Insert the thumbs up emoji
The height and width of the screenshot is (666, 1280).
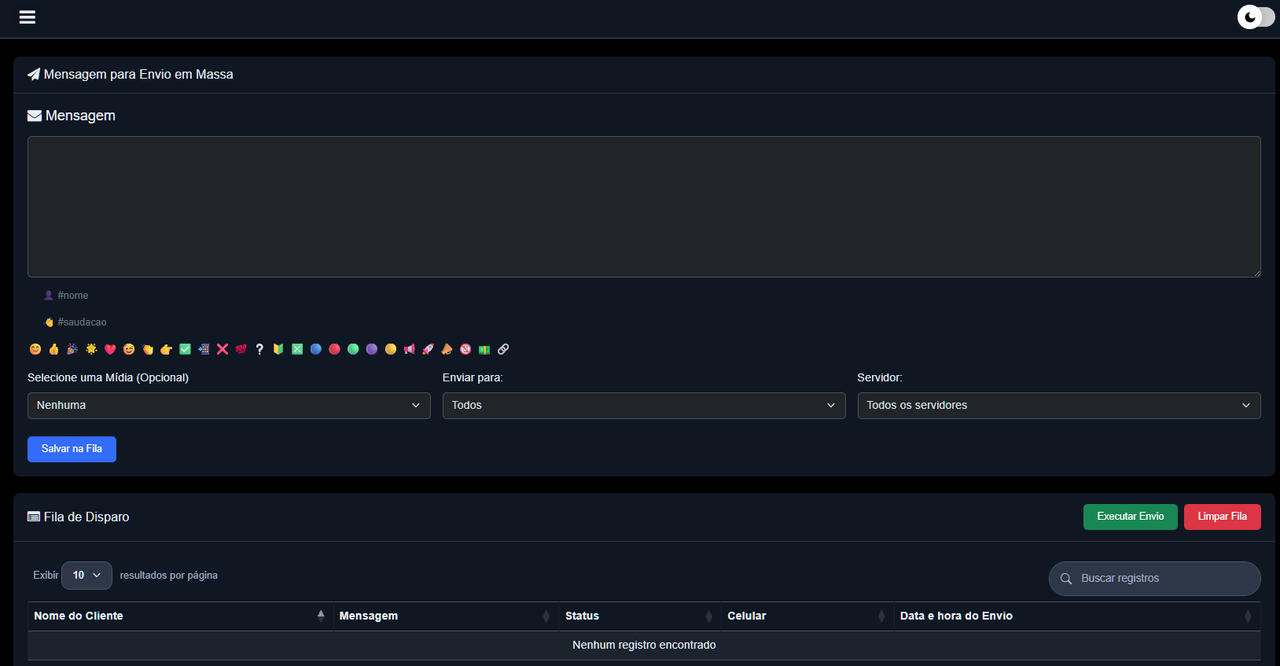[x=54, y=349]
